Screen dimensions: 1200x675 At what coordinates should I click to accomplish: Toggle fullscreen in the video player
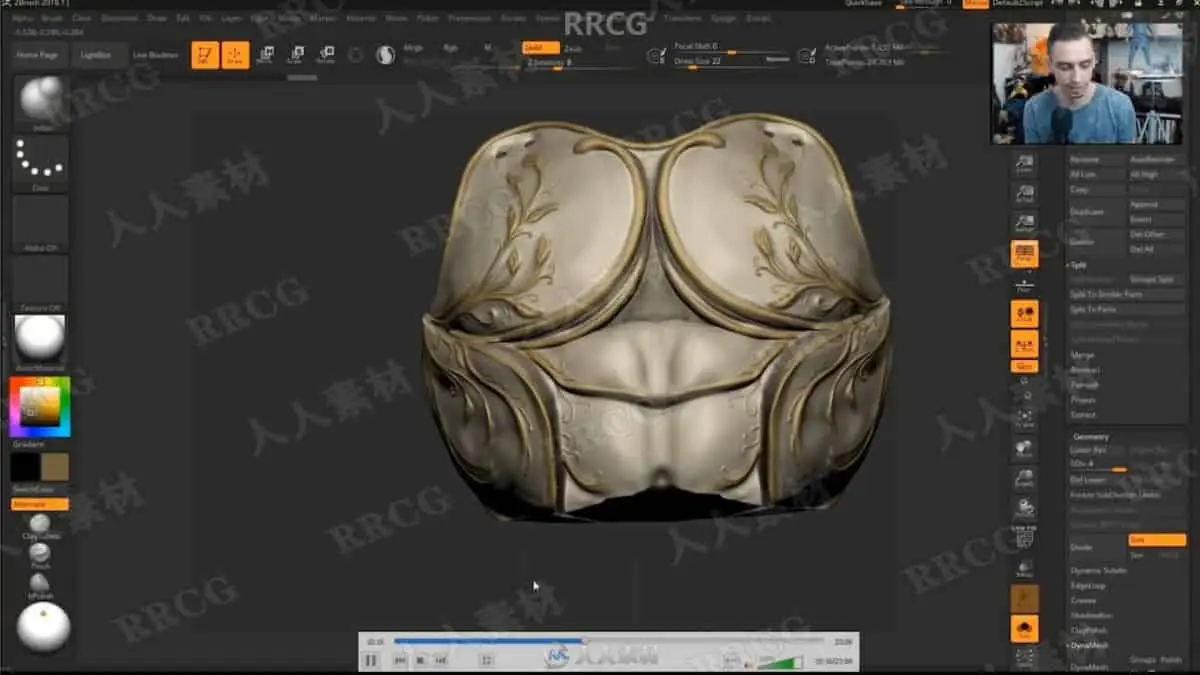[x=487, y=660]
